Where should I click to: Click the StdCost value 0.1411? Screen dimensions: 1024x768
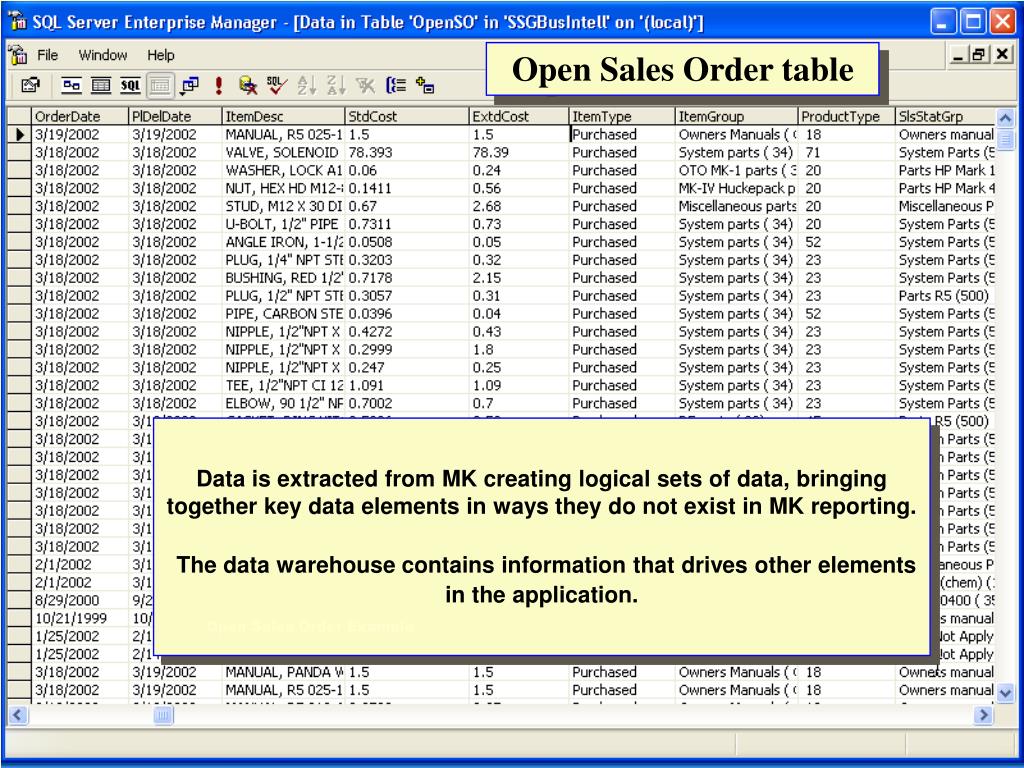[407, 188]
